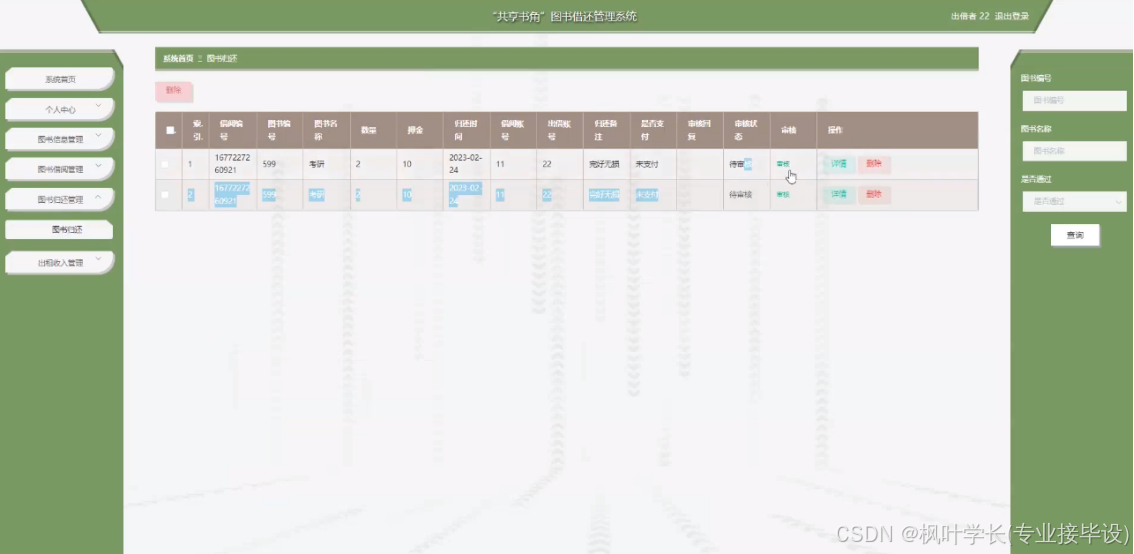Click the 归还备注 column header
The height and width of the screenshot is (554, 1134).
point(606,130)
